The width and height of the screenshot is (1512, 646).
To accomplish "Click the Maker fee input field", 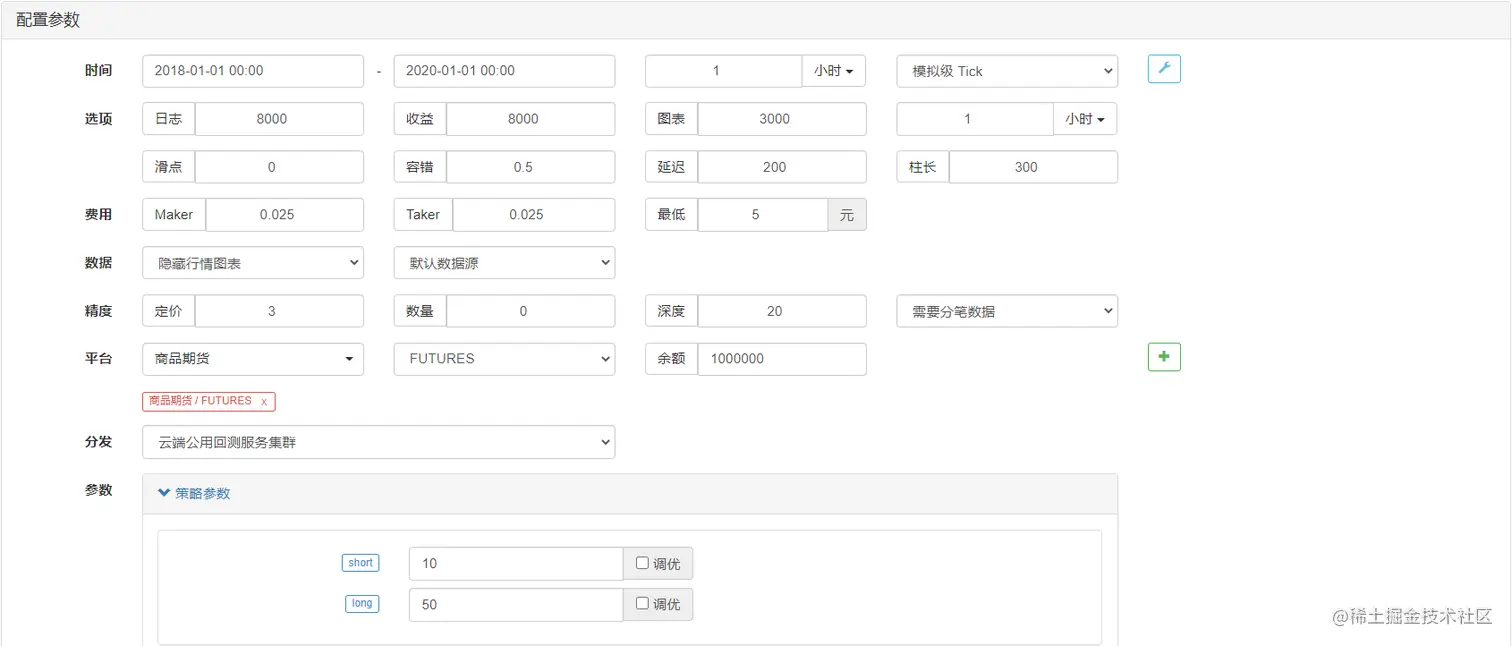I will [x=285, y=215].
